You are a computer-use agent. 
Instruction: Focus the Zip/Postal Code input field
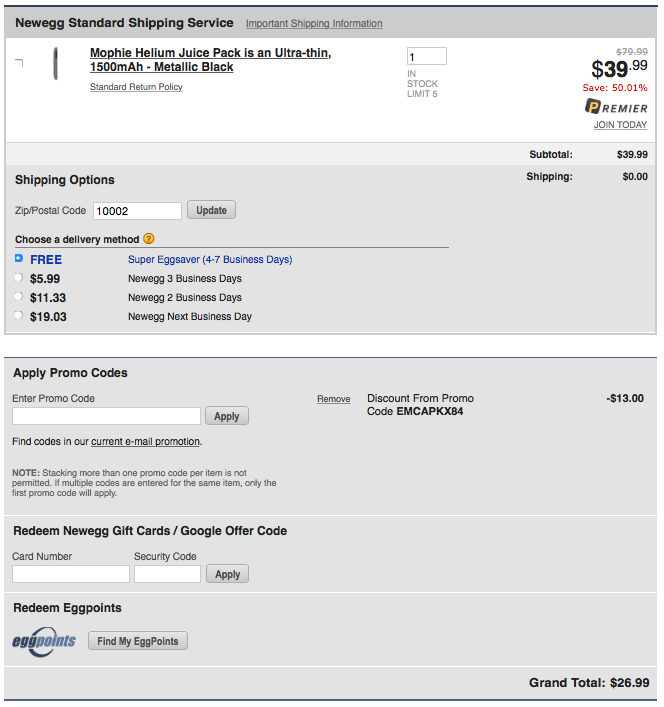pyautogui.click(x=137, y=211)
